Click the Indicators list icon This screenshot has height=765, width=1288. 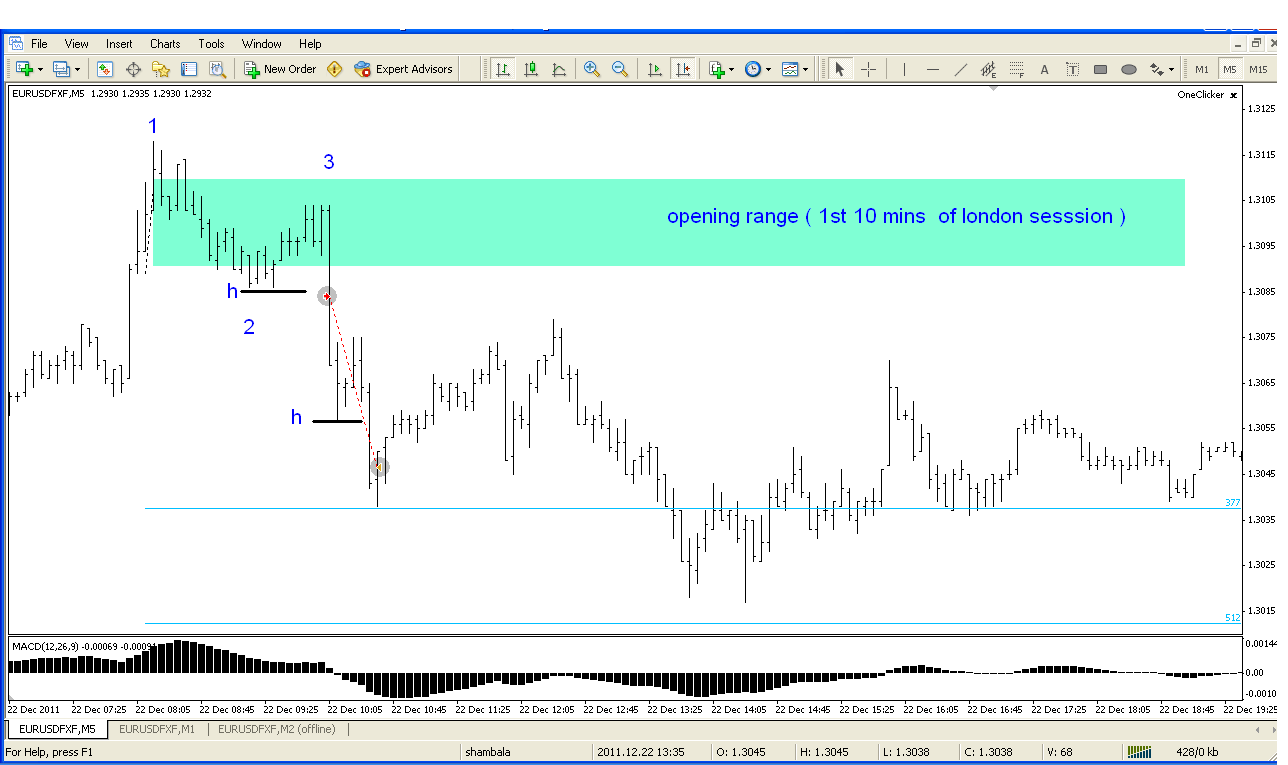716,69
